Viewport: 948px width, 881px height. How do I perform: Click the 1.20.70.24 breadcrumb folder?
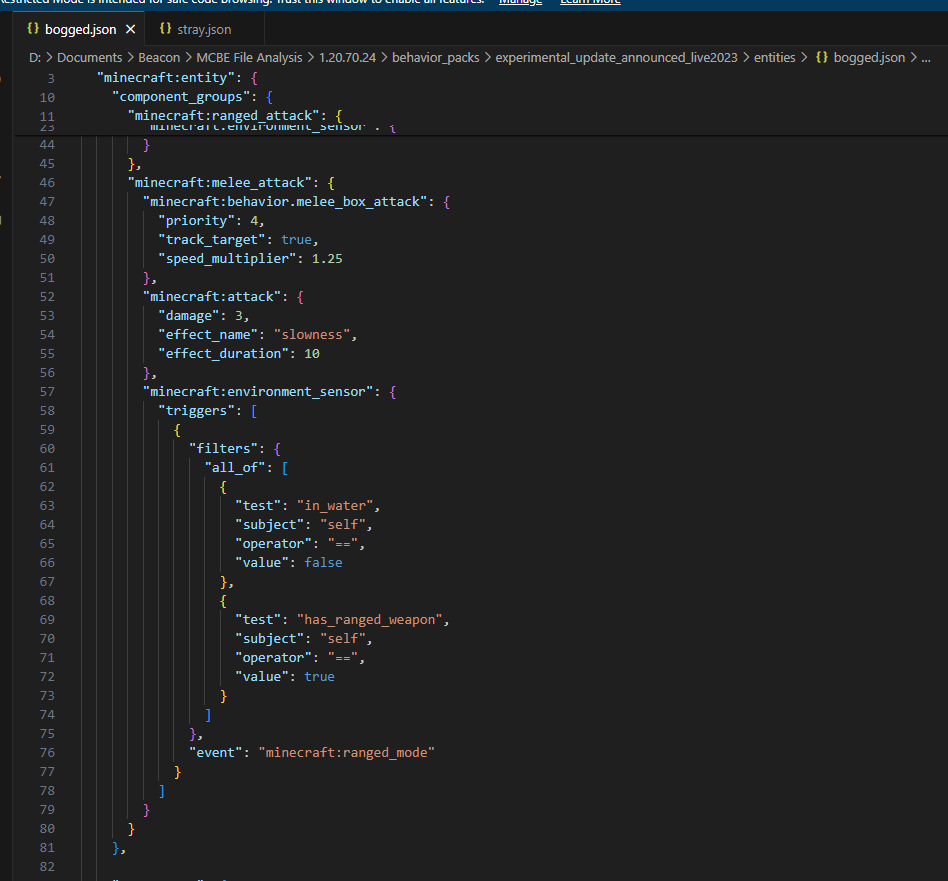(346, 58)
